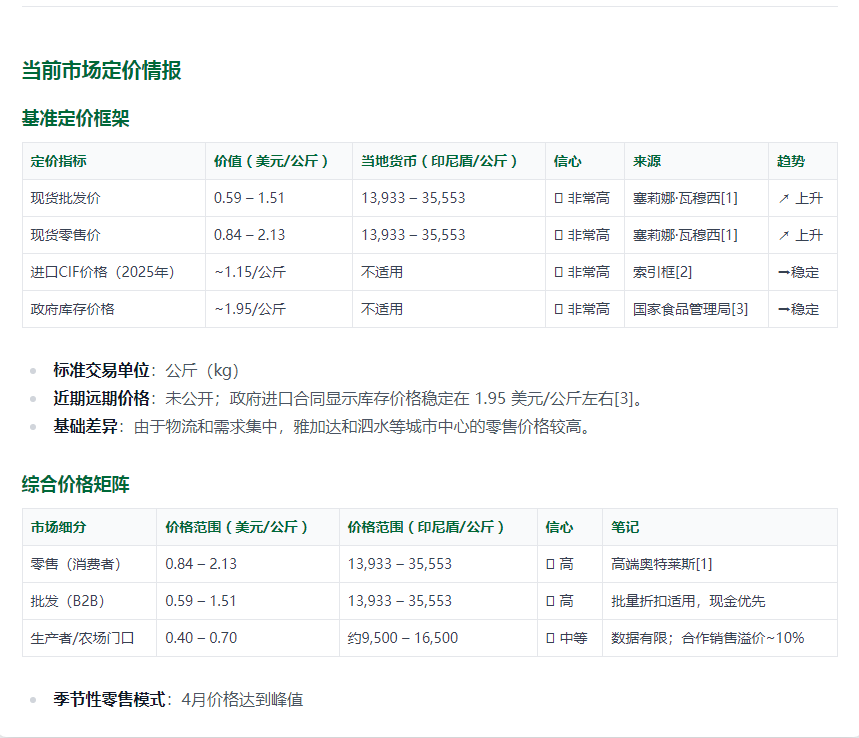Image resolution: width=859 pixels, height=738 pixels.
Task: Click 高 confidence in 零售（消费者）row
Action: [560, 564]
